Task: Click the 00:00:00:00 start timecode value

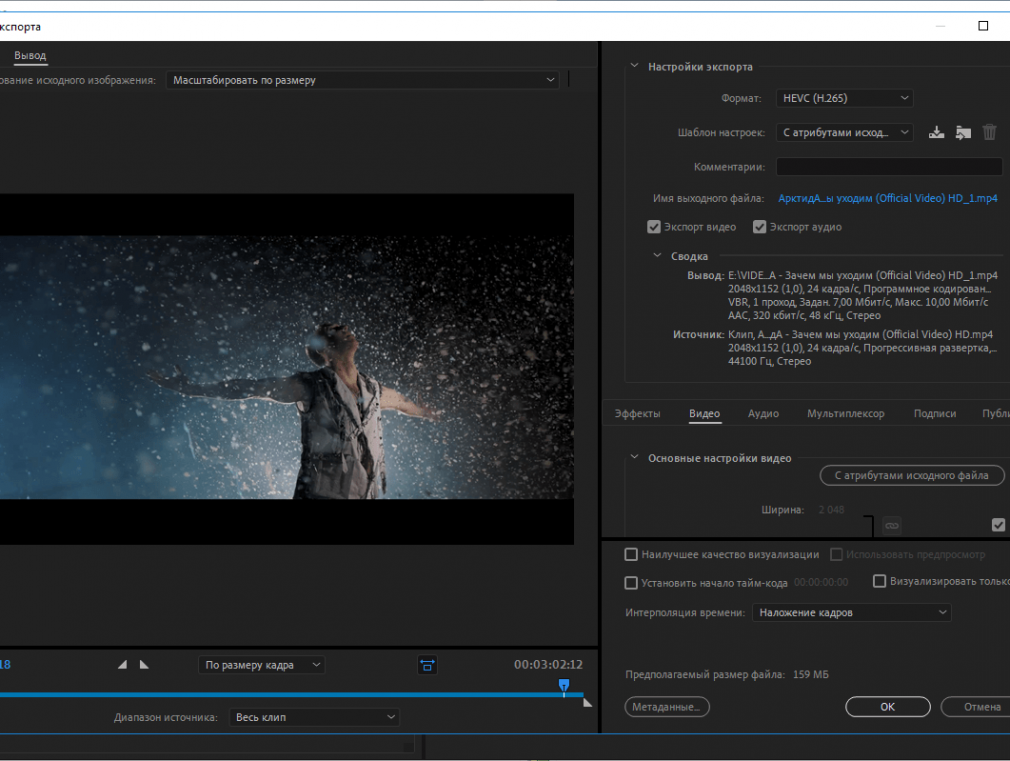Action: (821, 583)
